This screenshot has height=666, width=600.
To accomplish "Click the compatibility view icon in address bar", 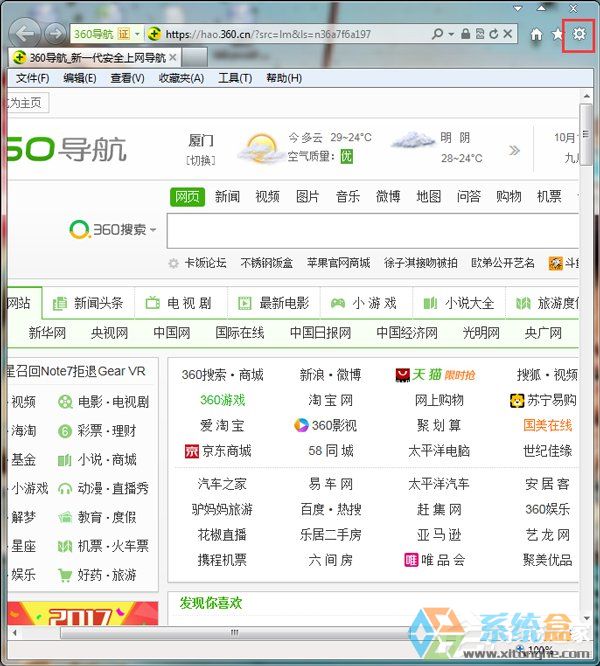I will tap(480, 34).
